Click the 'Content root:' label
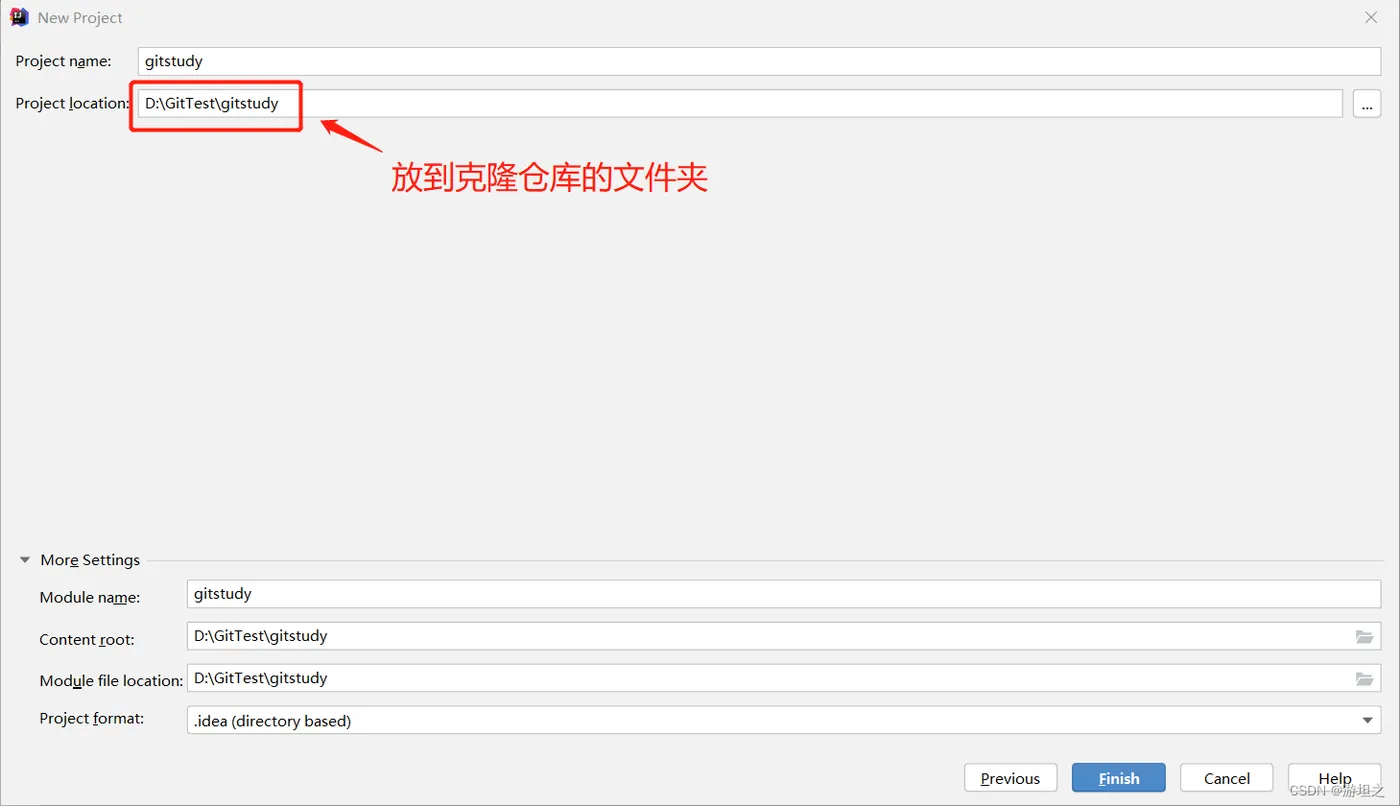 pyautogui.click(x=87, y=639)
